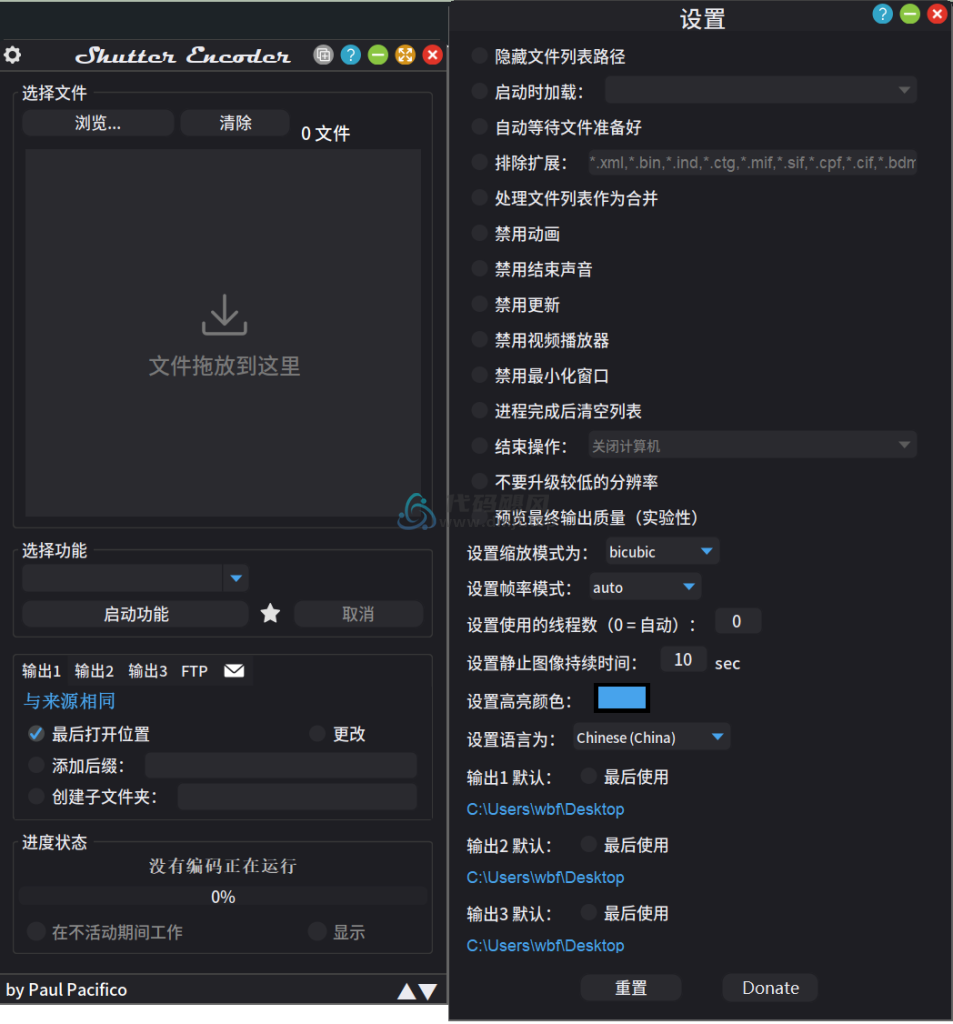Screen dimensions: 953x1024
Task: Minimize the Shutter Encoder main window
Action: click(378, 55)
